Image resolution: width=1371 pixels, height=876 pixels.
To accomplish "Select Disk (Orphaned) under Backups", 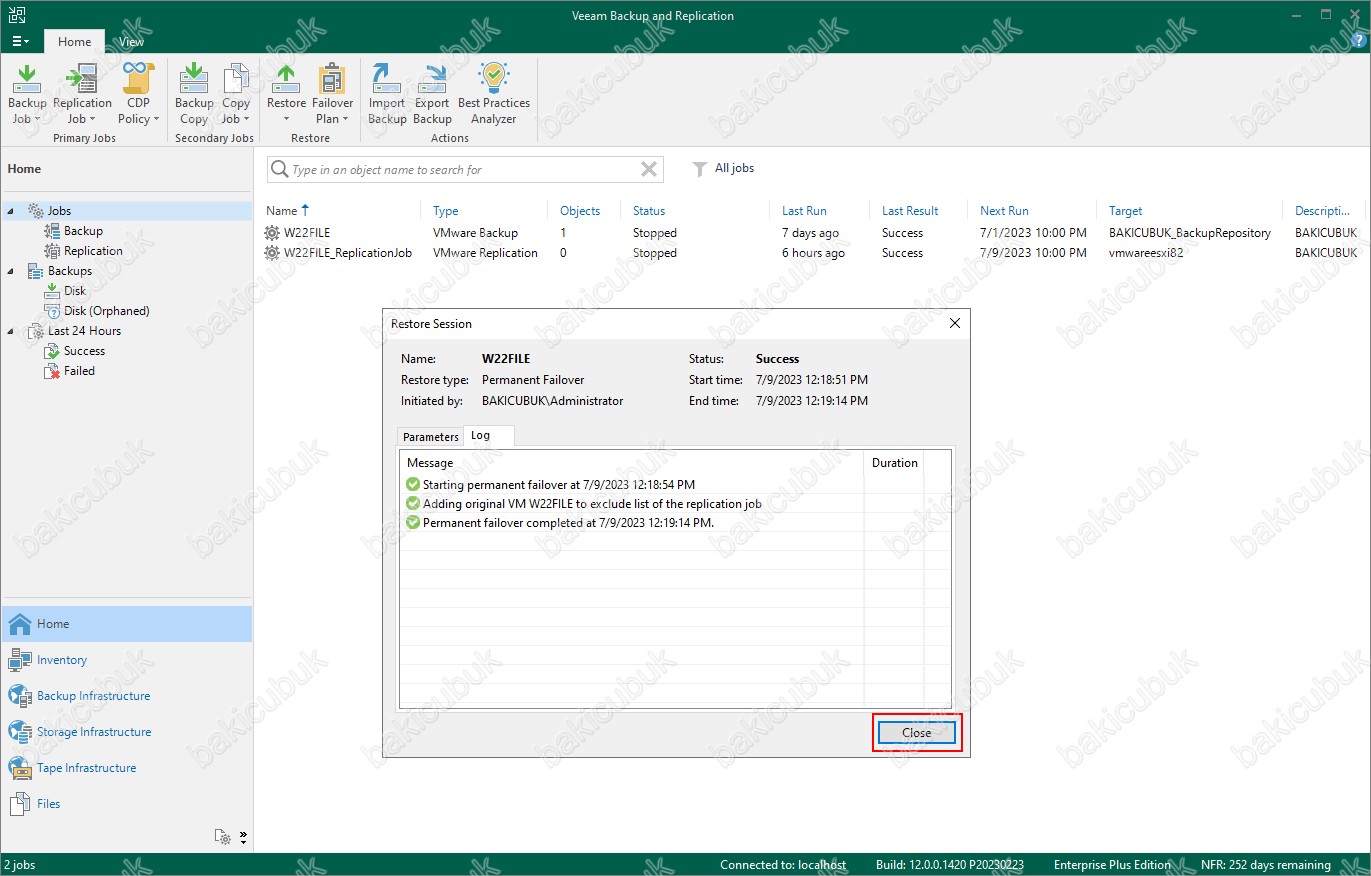I will [106, 311].
